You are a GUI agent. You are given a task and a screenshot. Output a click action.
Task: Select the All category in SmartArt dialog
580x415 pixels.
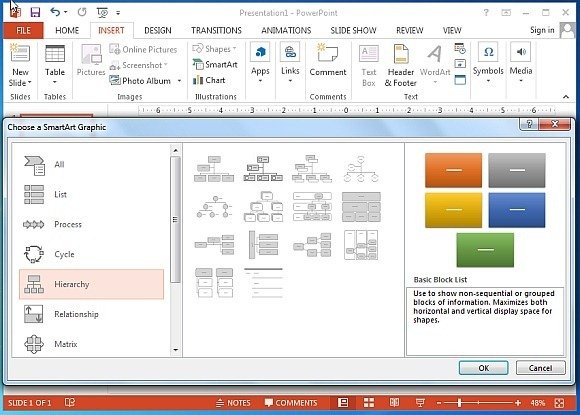tap(91, 164)
